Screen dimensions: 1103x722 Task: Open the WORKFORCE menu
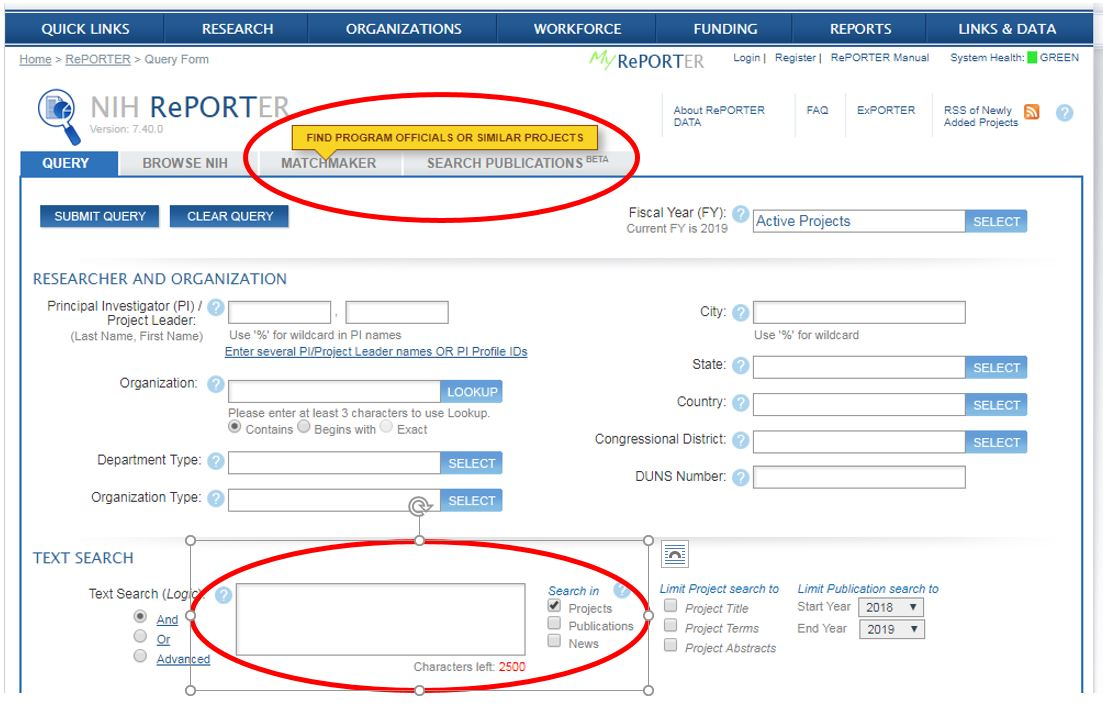[x=577, y=29]
